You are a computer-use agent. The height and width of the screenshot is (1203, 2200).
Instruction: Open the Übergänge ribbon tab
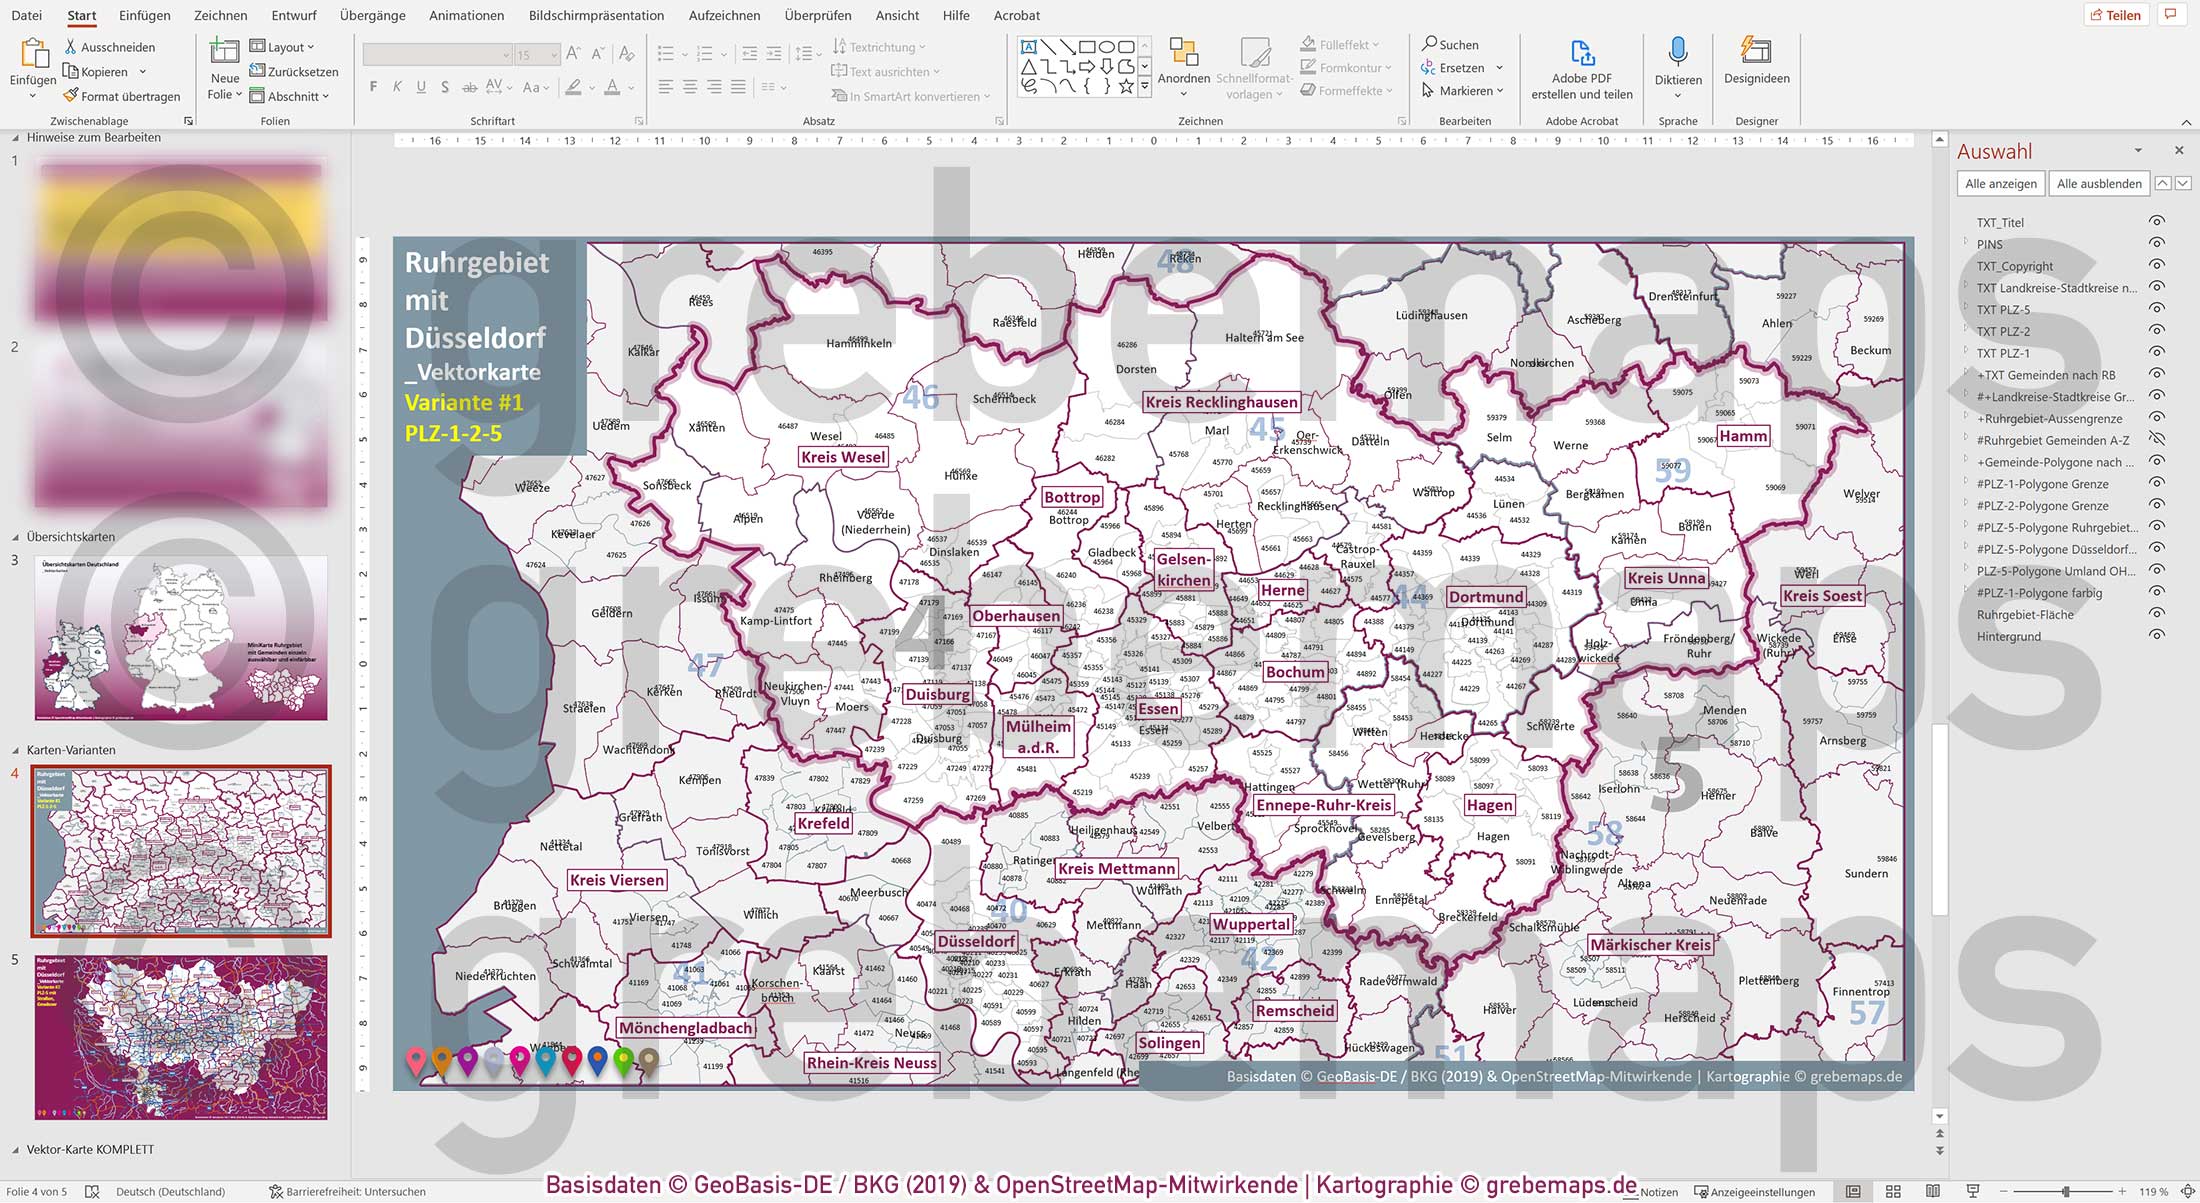click(372, 15)
